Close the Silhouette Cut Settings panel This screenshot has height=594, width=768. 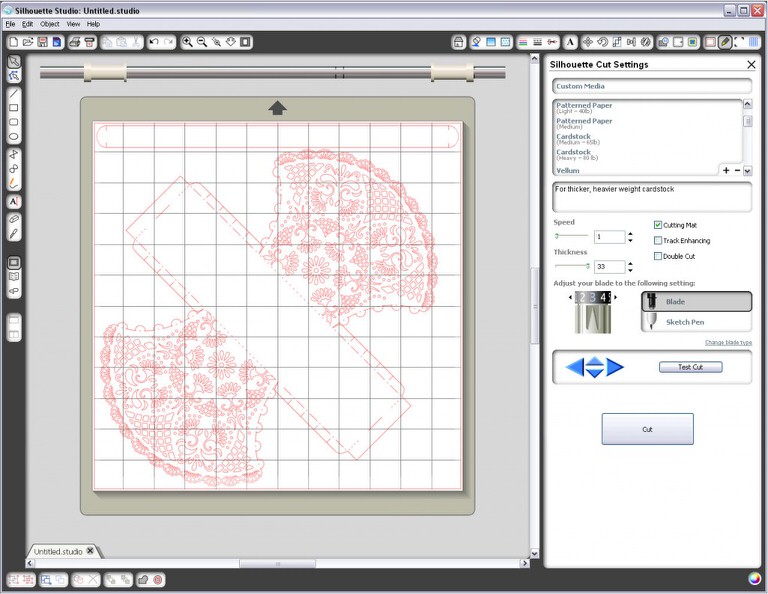pyautogui.click(x=751, y=64)
